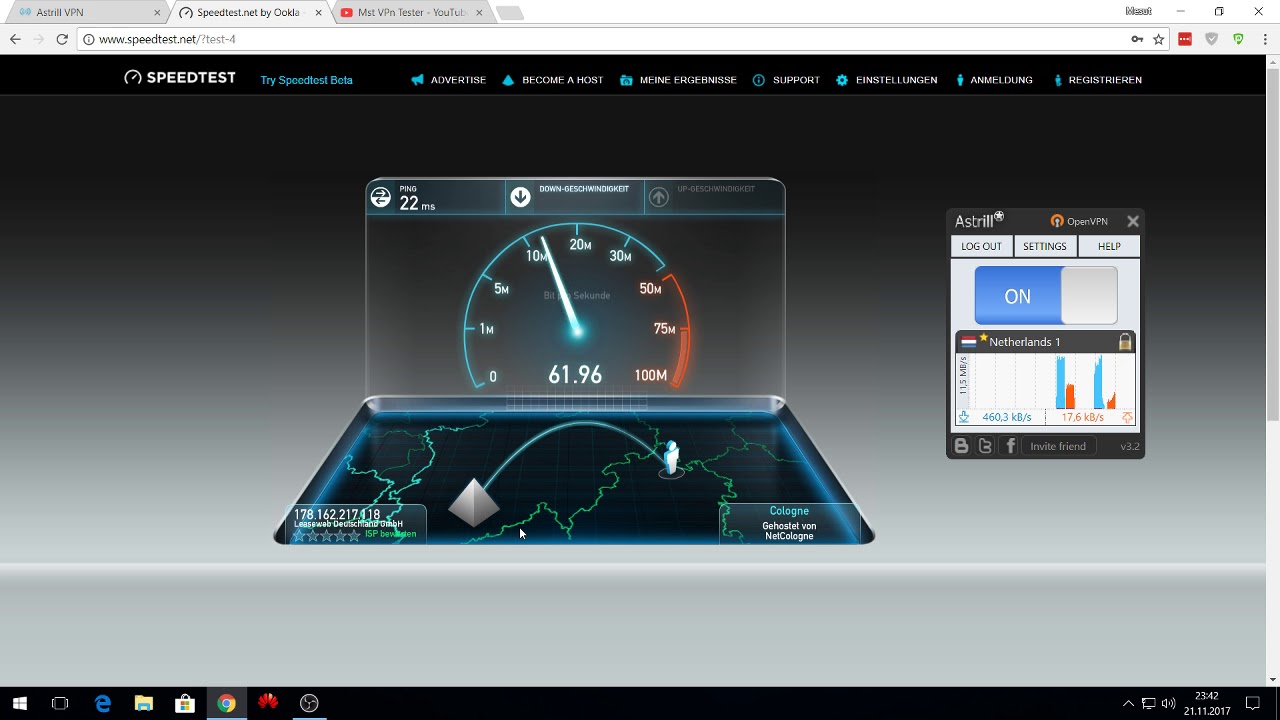The height and width of the screenshot is (720, 1280).
Task: Open the Huawei app on taskbar
Action: click(267, 703)
